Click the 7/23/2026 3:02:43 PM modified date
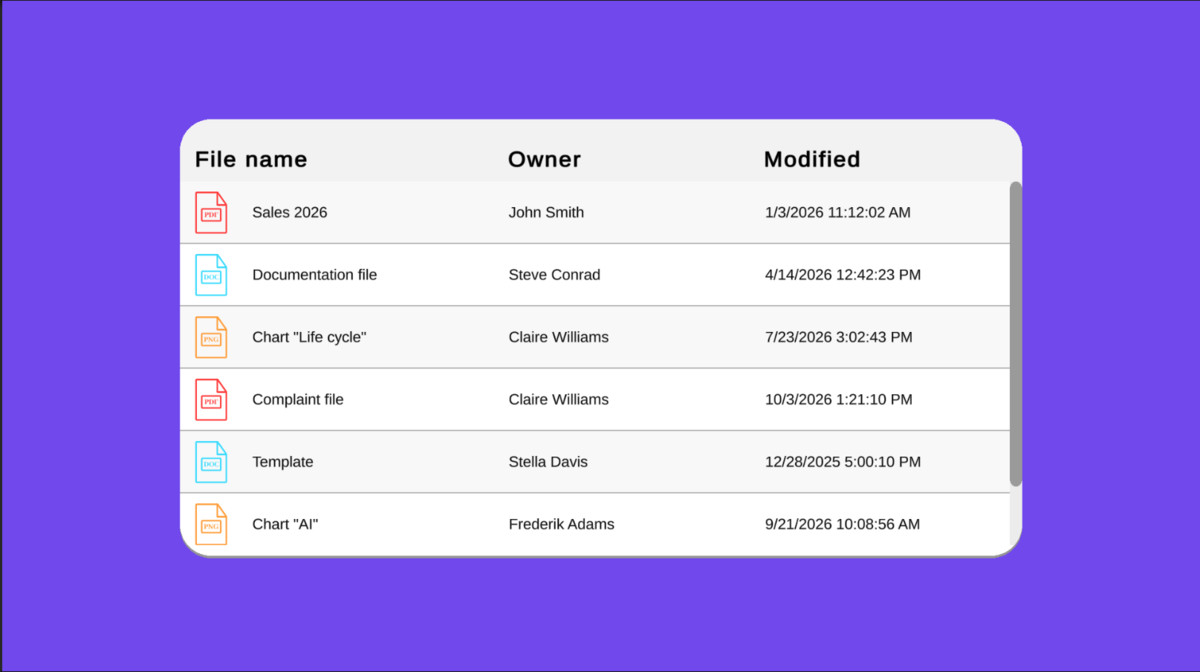The height and width of the screenshot is (672, 1200). coord(839,337)
